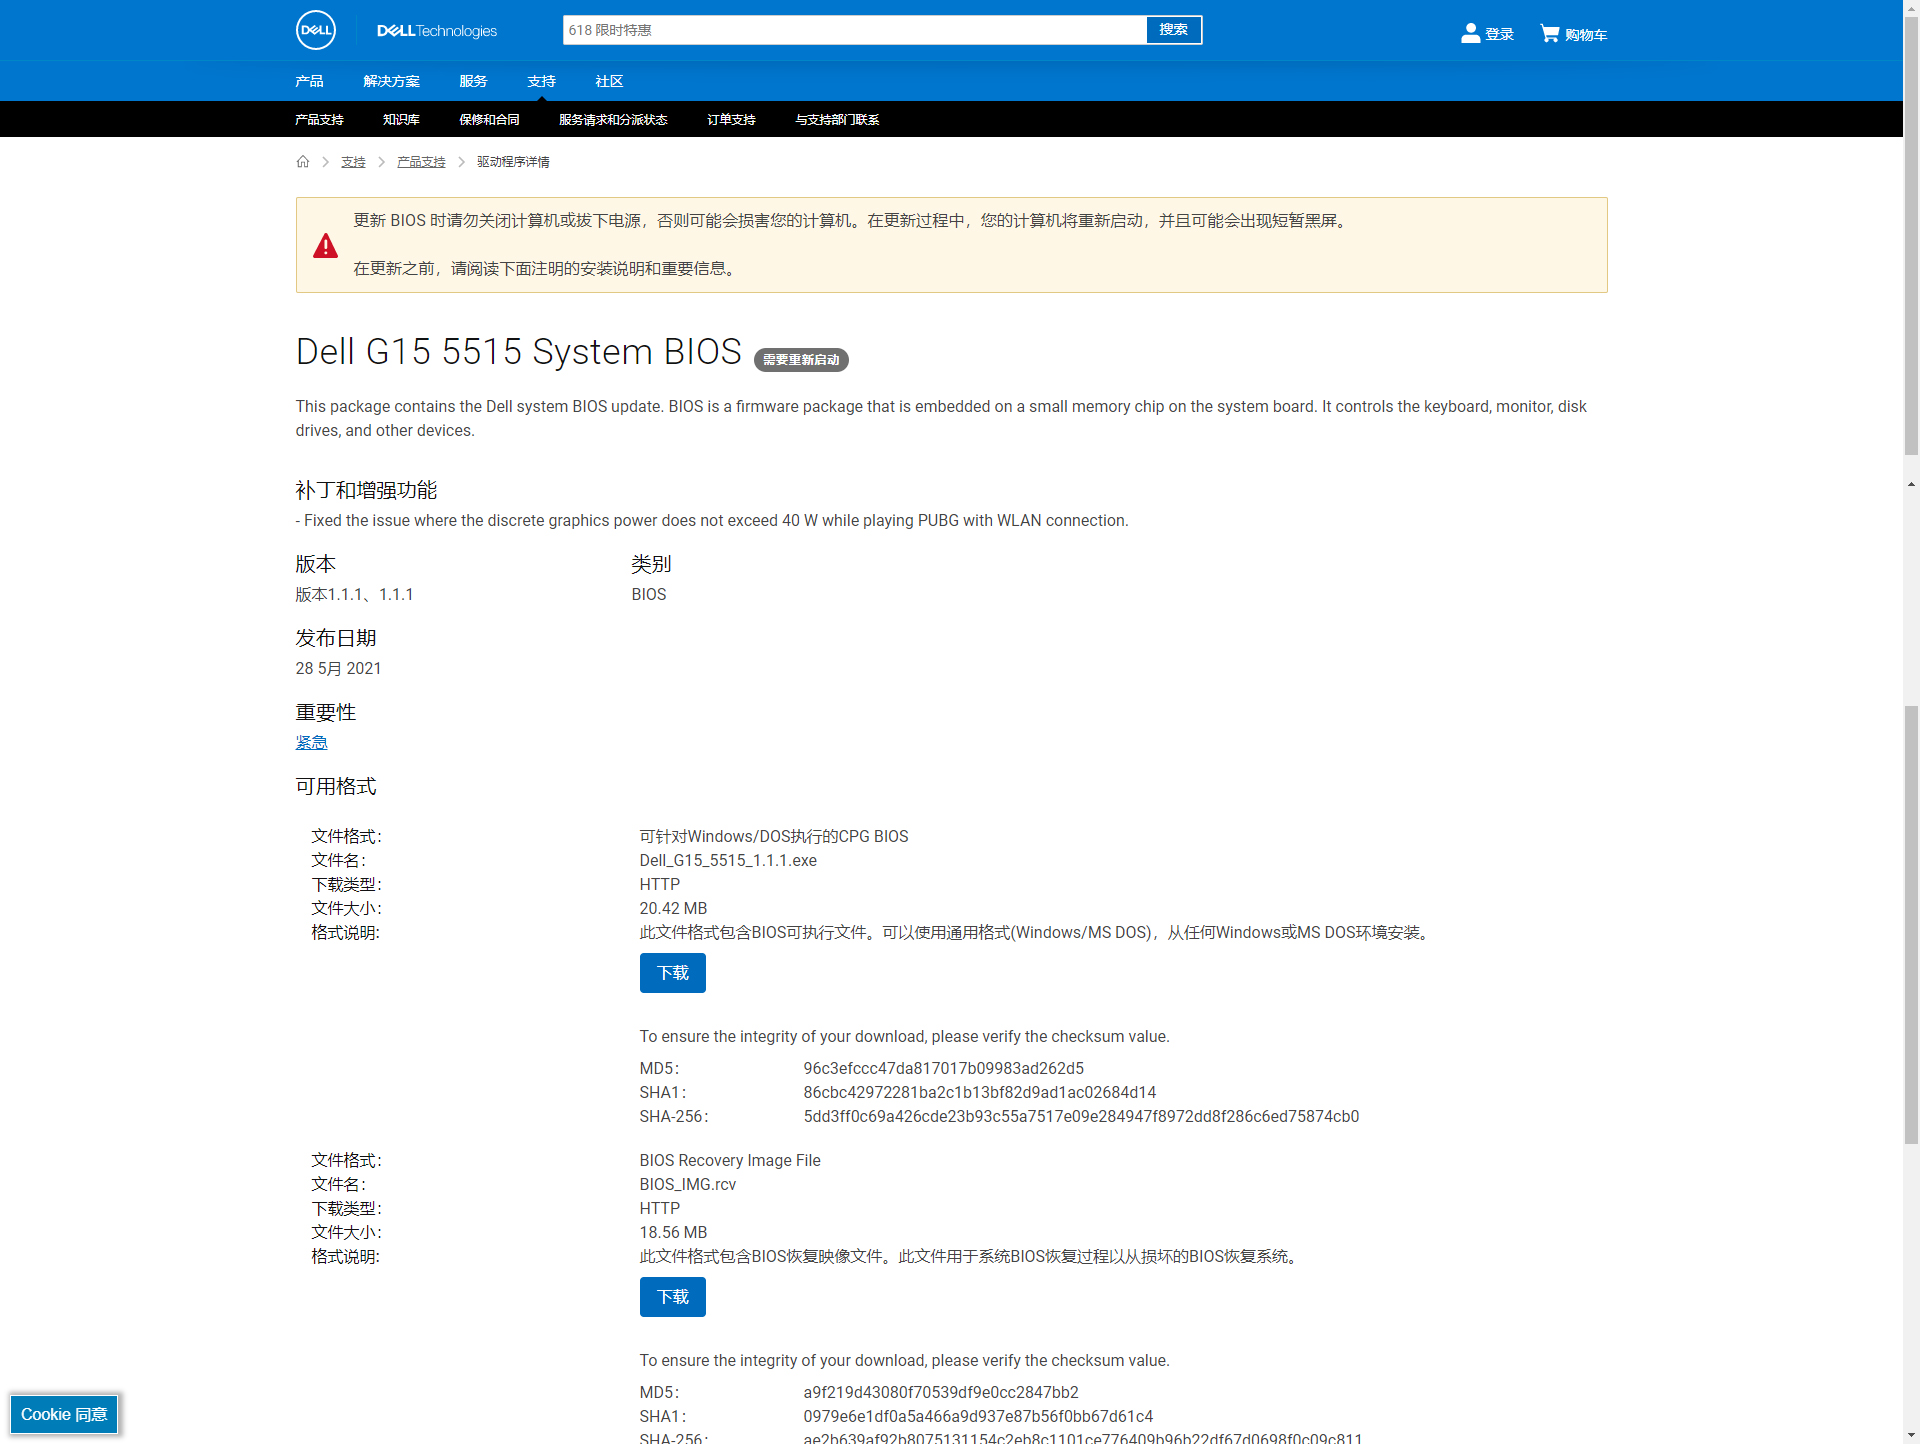Open the shopping cart icon

1549,33
